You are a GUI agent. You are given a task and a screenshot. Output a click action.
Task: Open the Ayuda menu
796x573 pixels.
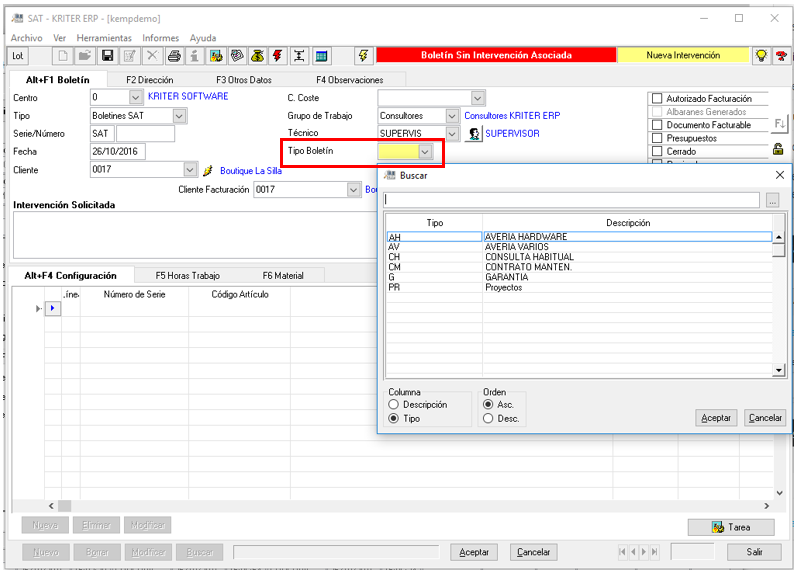203,38
